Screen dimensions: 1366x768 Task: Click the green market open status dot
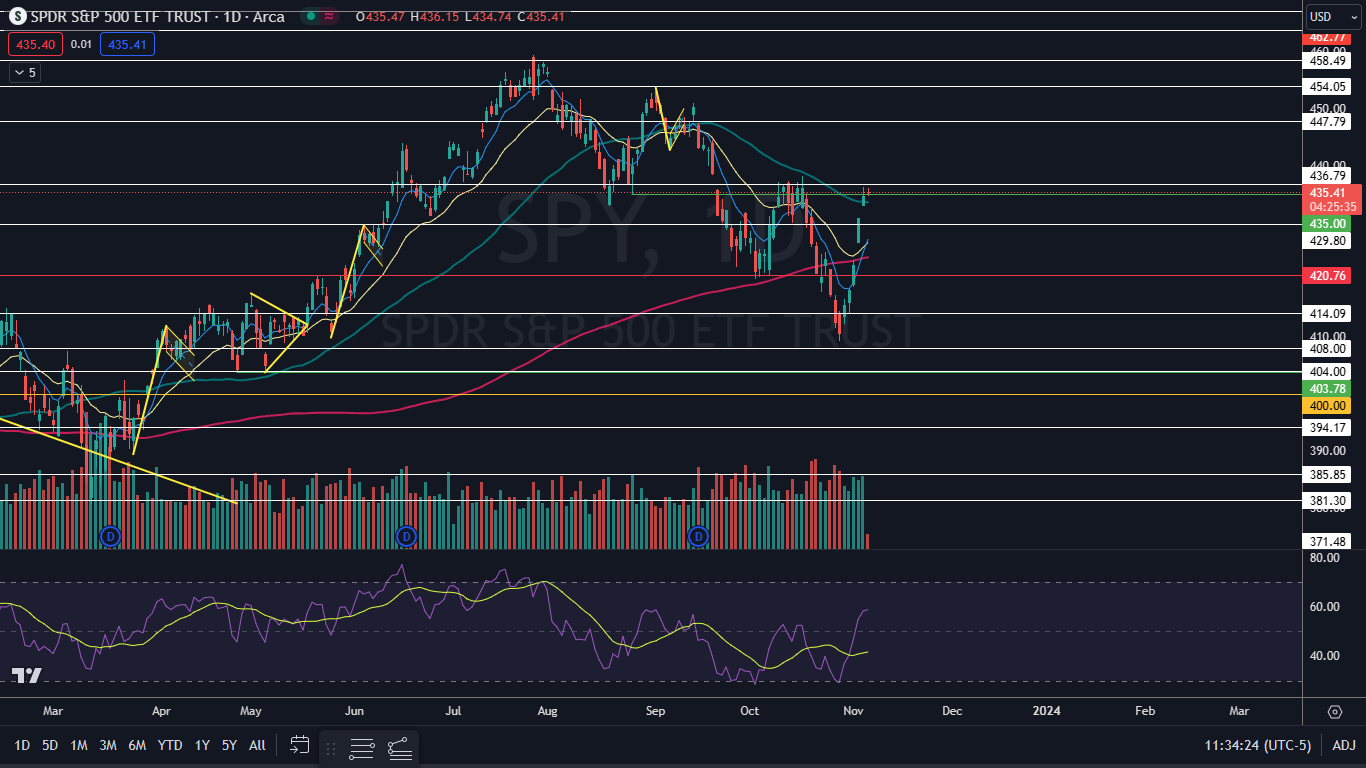(x=310, y=16)
